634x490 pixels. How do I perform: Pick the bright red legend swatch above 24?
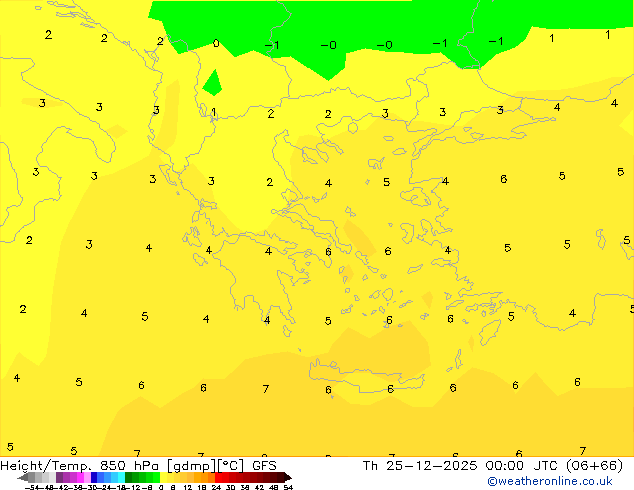click(x=218, y=477)
